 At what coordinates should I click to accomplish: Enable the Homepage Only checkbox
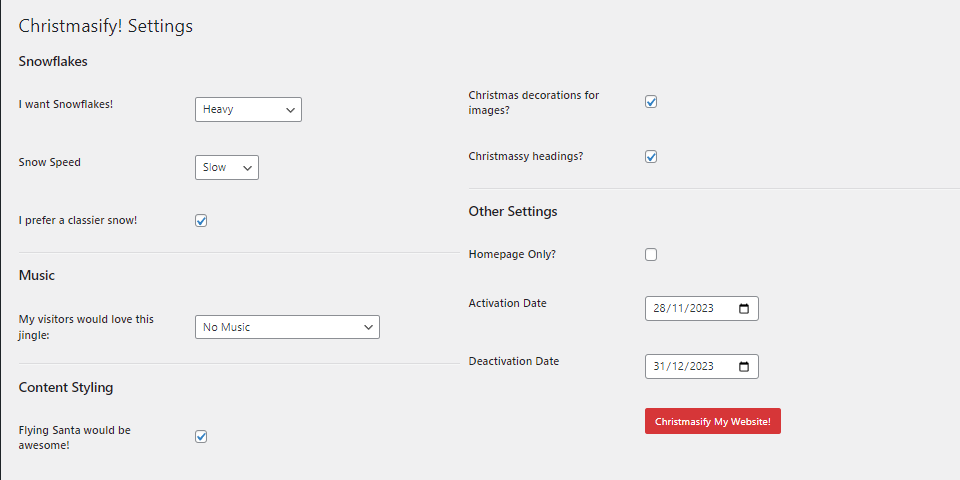651,254
